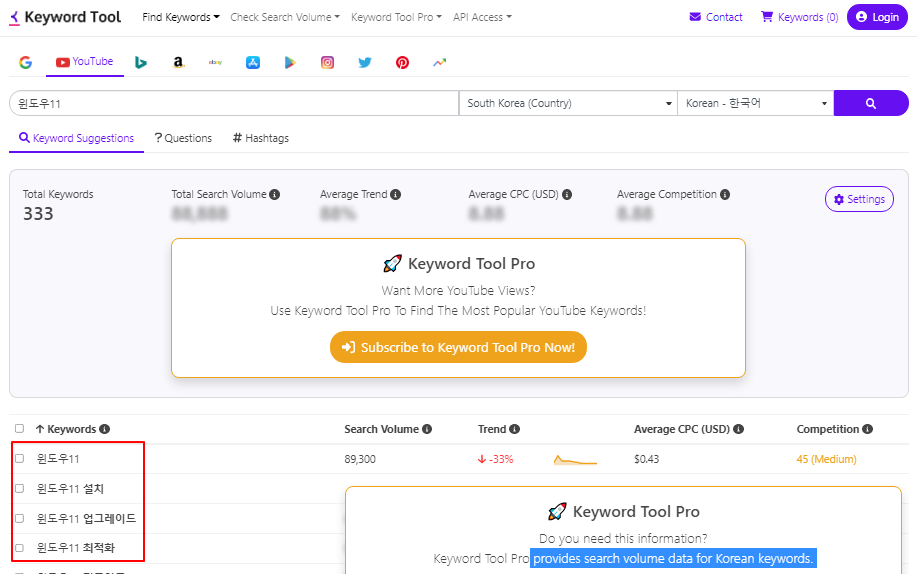Image resolution: width=917 pixels, height=574 pixels.
Task: Check the 윈도우11 업그레이드 keyword row
Action: pyautogui.click(x=19, y=518)
